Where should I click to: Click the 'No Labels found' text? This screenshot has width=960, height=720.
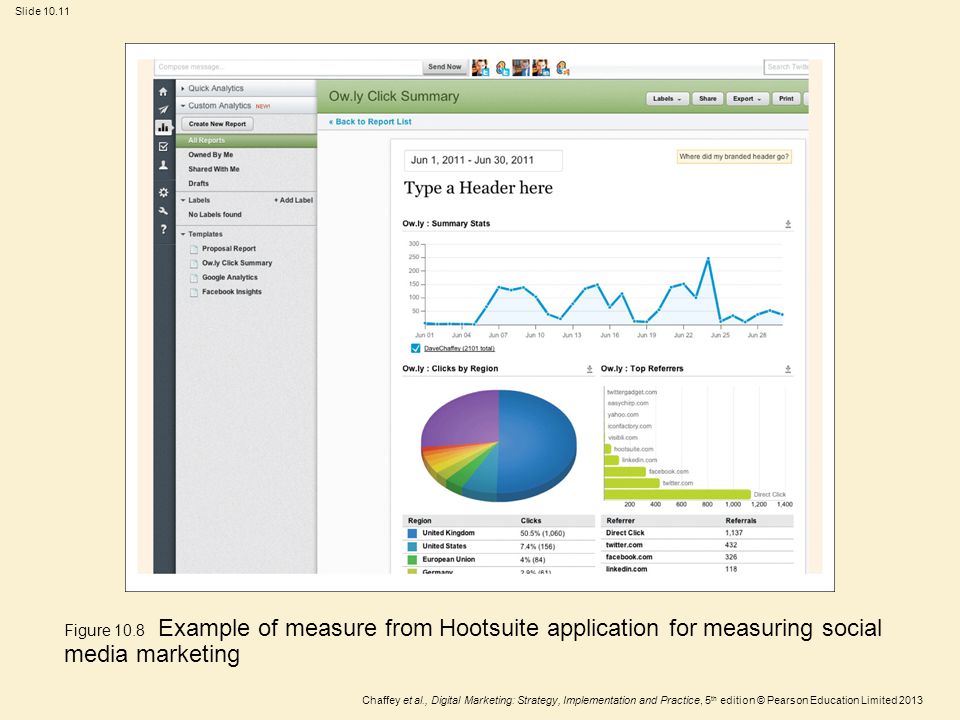pyautogui.click(x=215, y=214)
